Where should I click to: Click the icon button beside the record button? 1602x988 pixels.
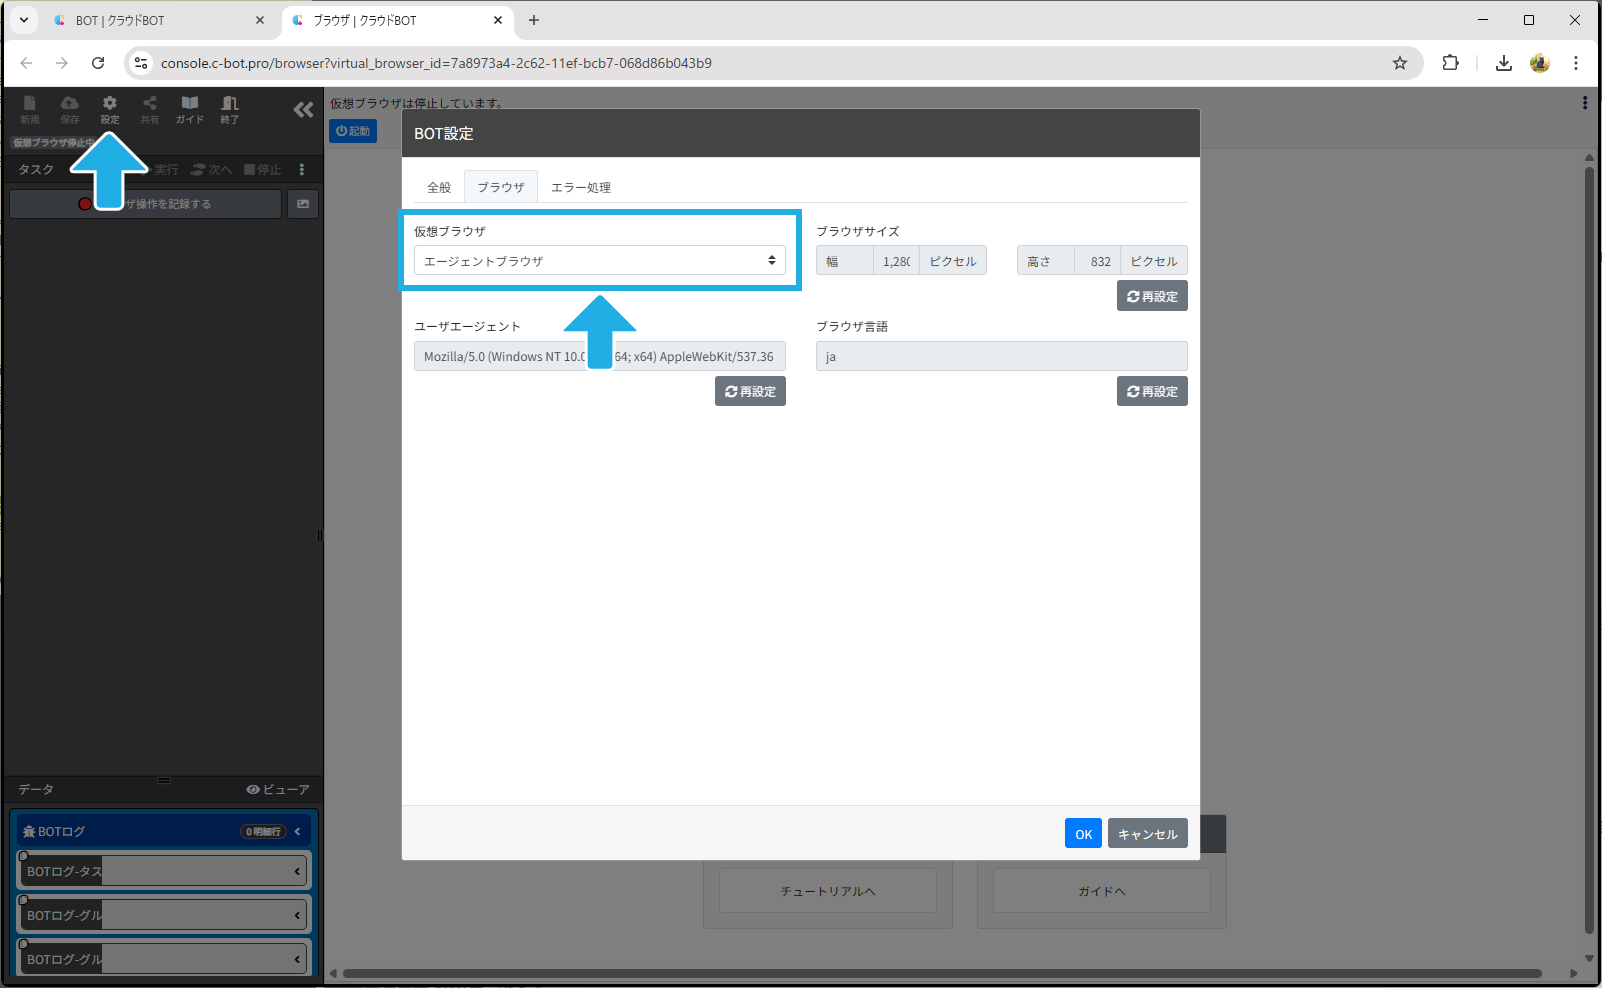pos(303,204)
